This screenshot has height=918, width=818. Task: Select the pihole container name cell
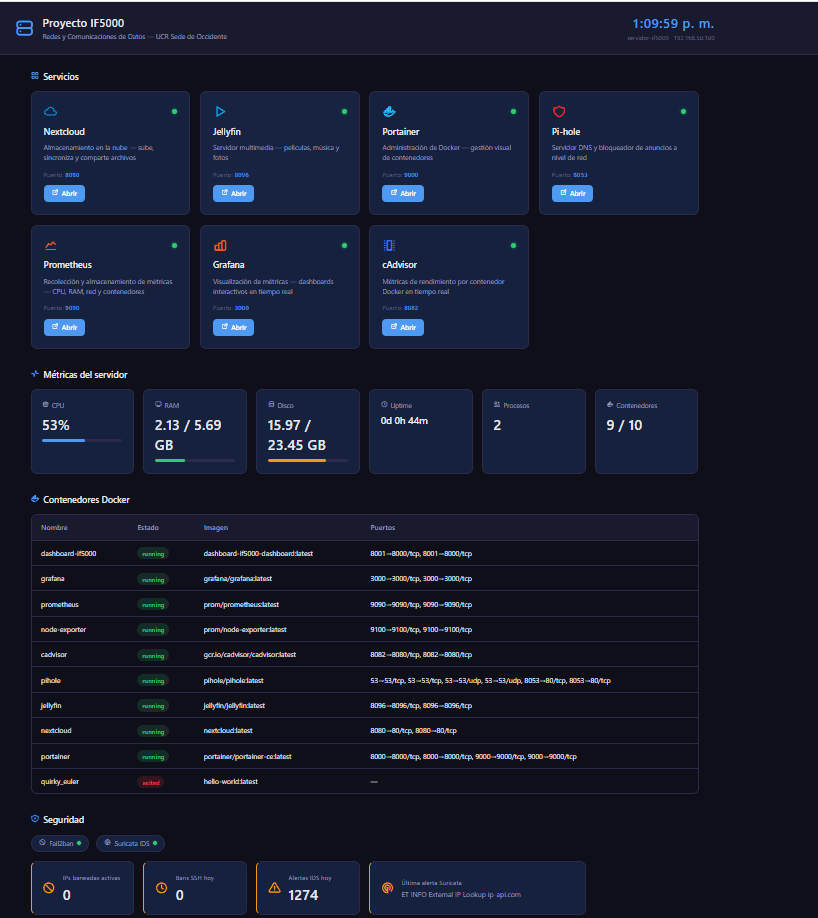(x=51, y=680)
